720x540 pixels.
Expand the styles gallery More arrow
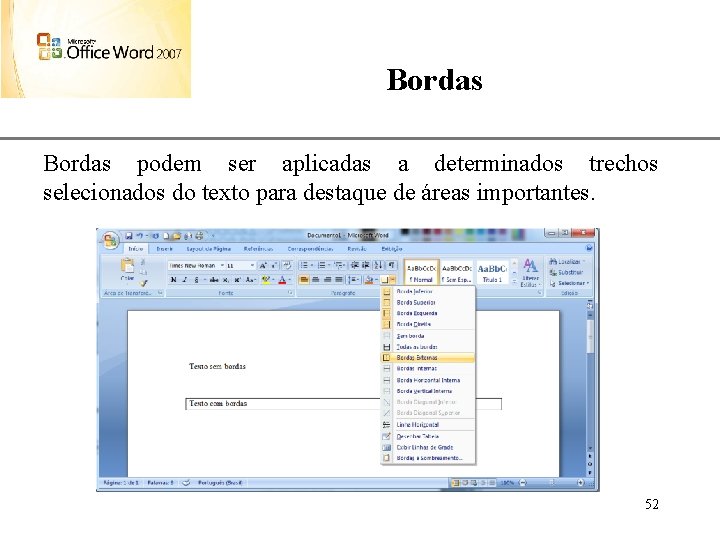(x=514, y=281)
